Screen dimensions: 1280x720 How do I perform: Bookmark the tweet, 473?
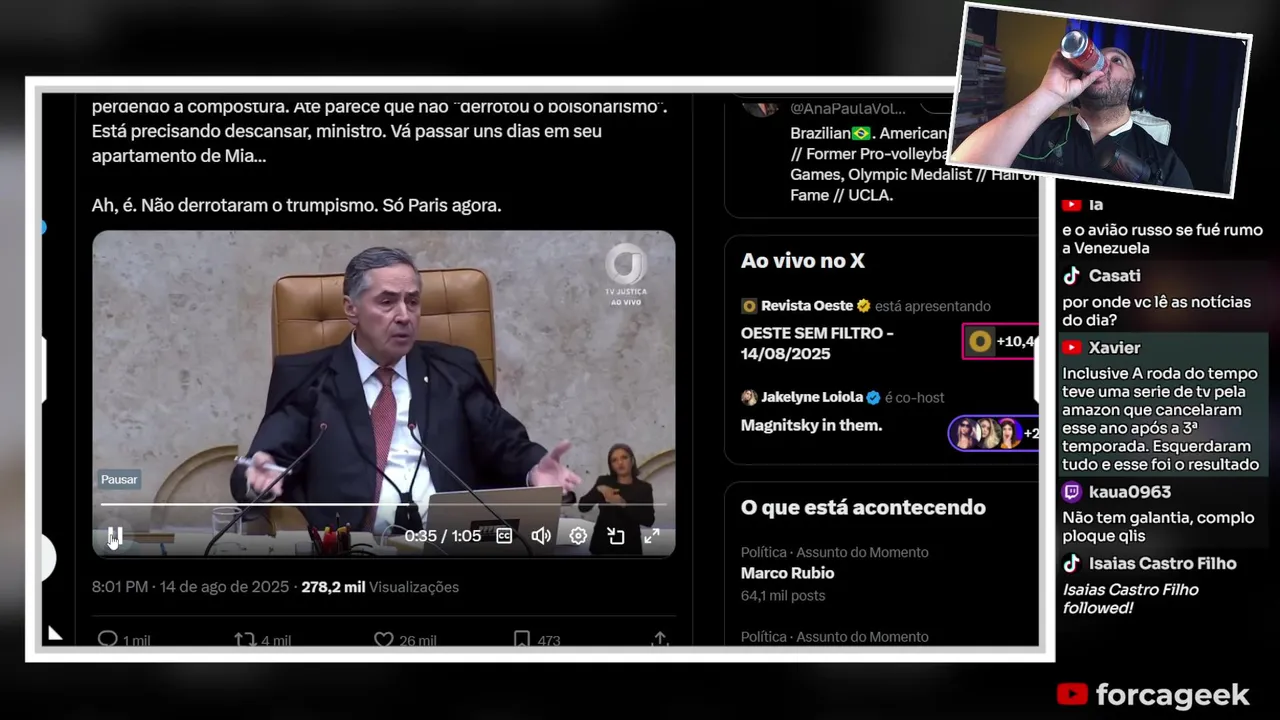tap(536, 640)
